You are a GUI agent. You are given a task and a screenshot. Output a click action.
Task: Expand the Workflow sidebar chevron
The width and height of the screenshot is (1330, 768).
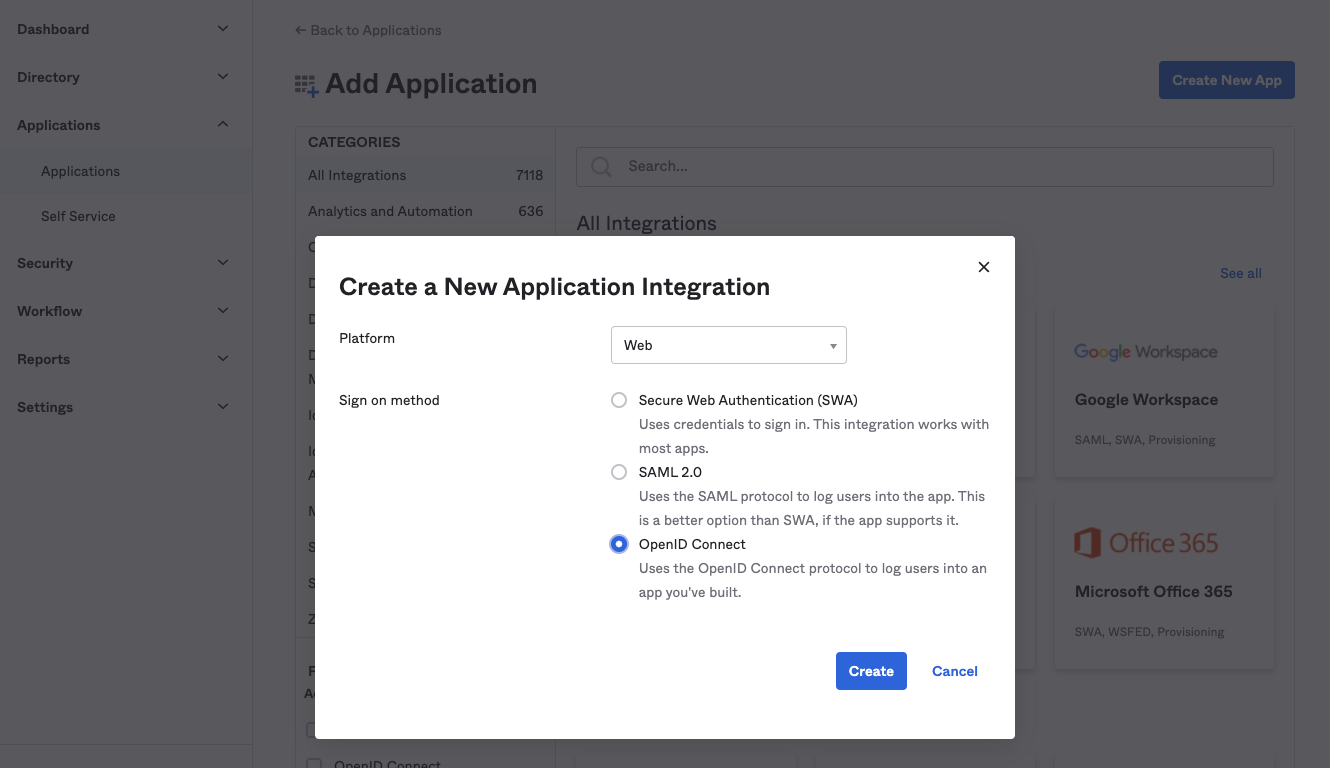pos(223,311)
